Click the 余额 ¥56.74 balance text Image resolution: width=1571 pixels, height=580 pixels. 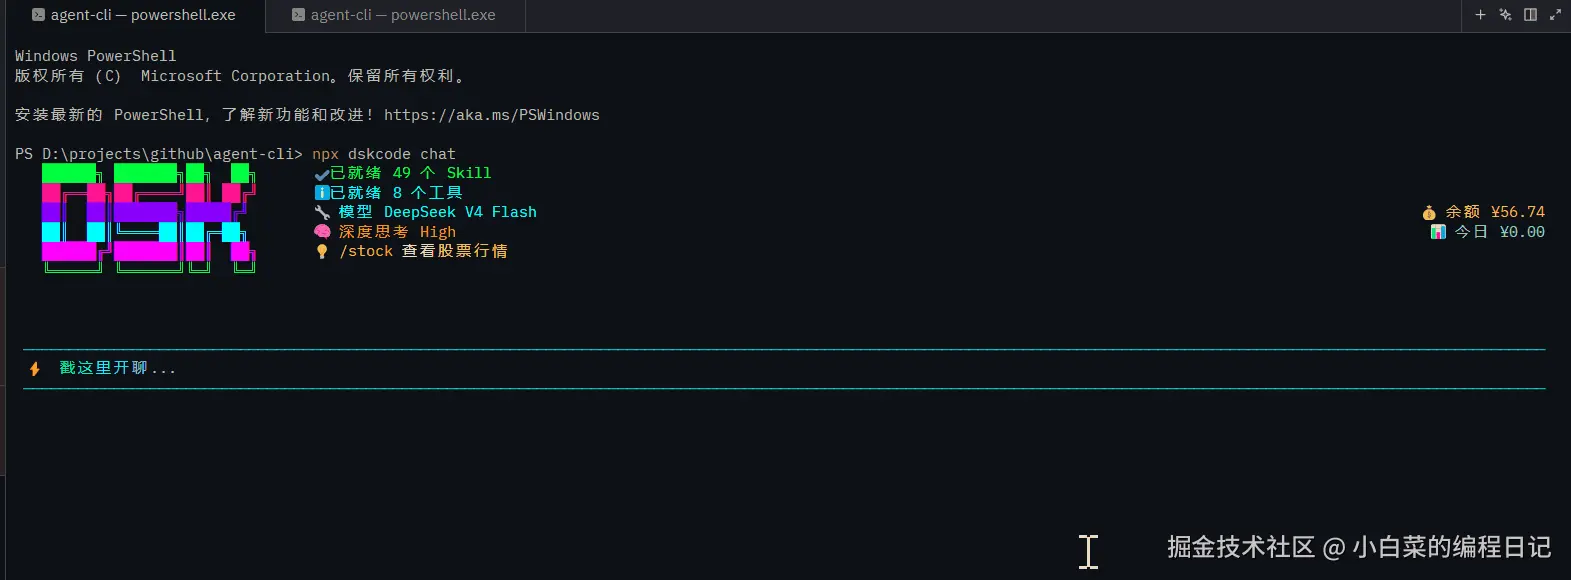pos(1495,212)
